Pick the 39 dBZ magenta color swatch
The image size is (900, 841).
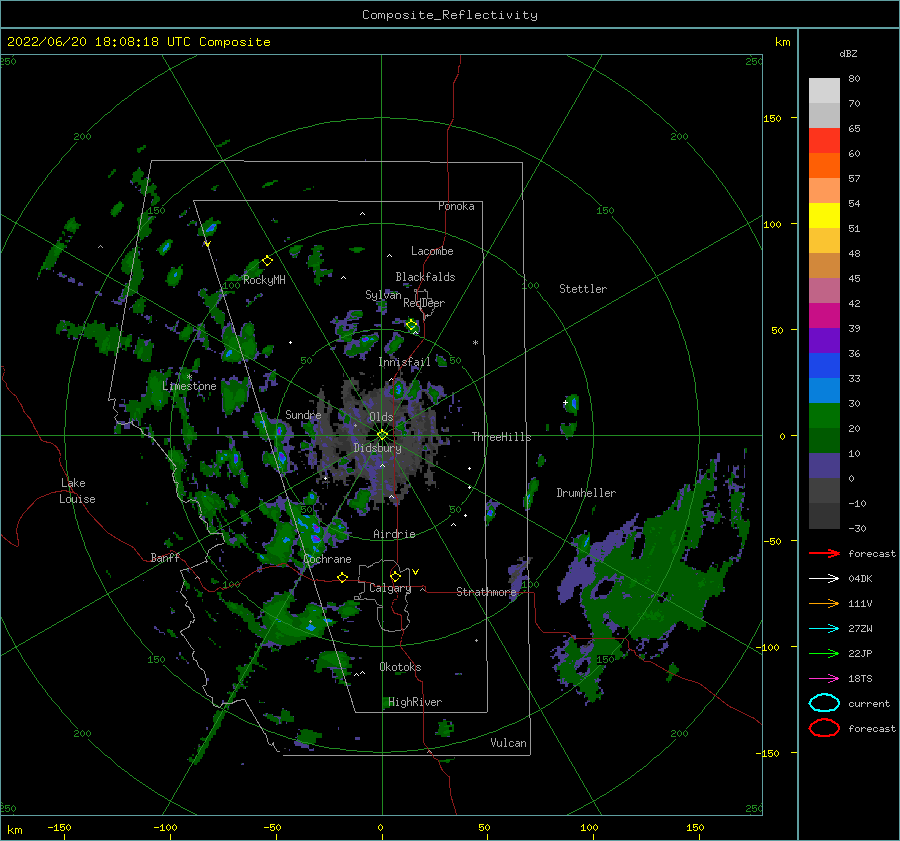[x=824, y=315]
